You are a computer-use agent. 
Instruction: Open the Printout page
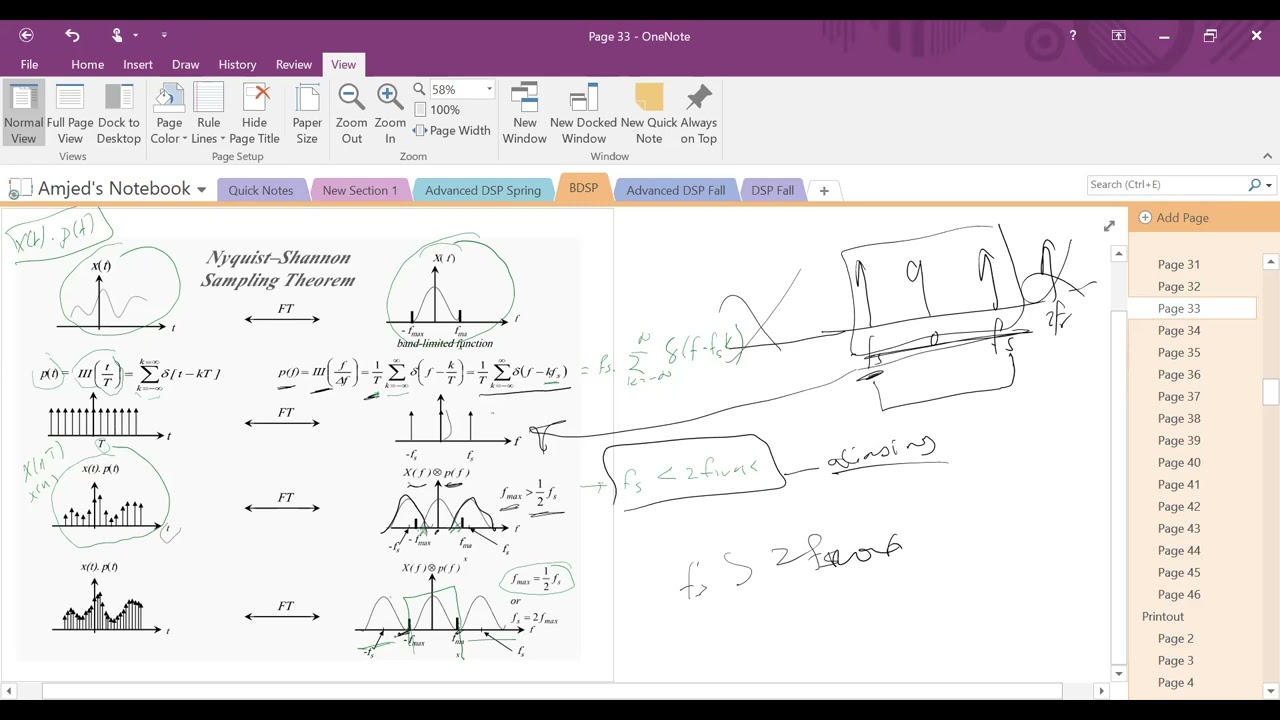tap(1163, 616)
